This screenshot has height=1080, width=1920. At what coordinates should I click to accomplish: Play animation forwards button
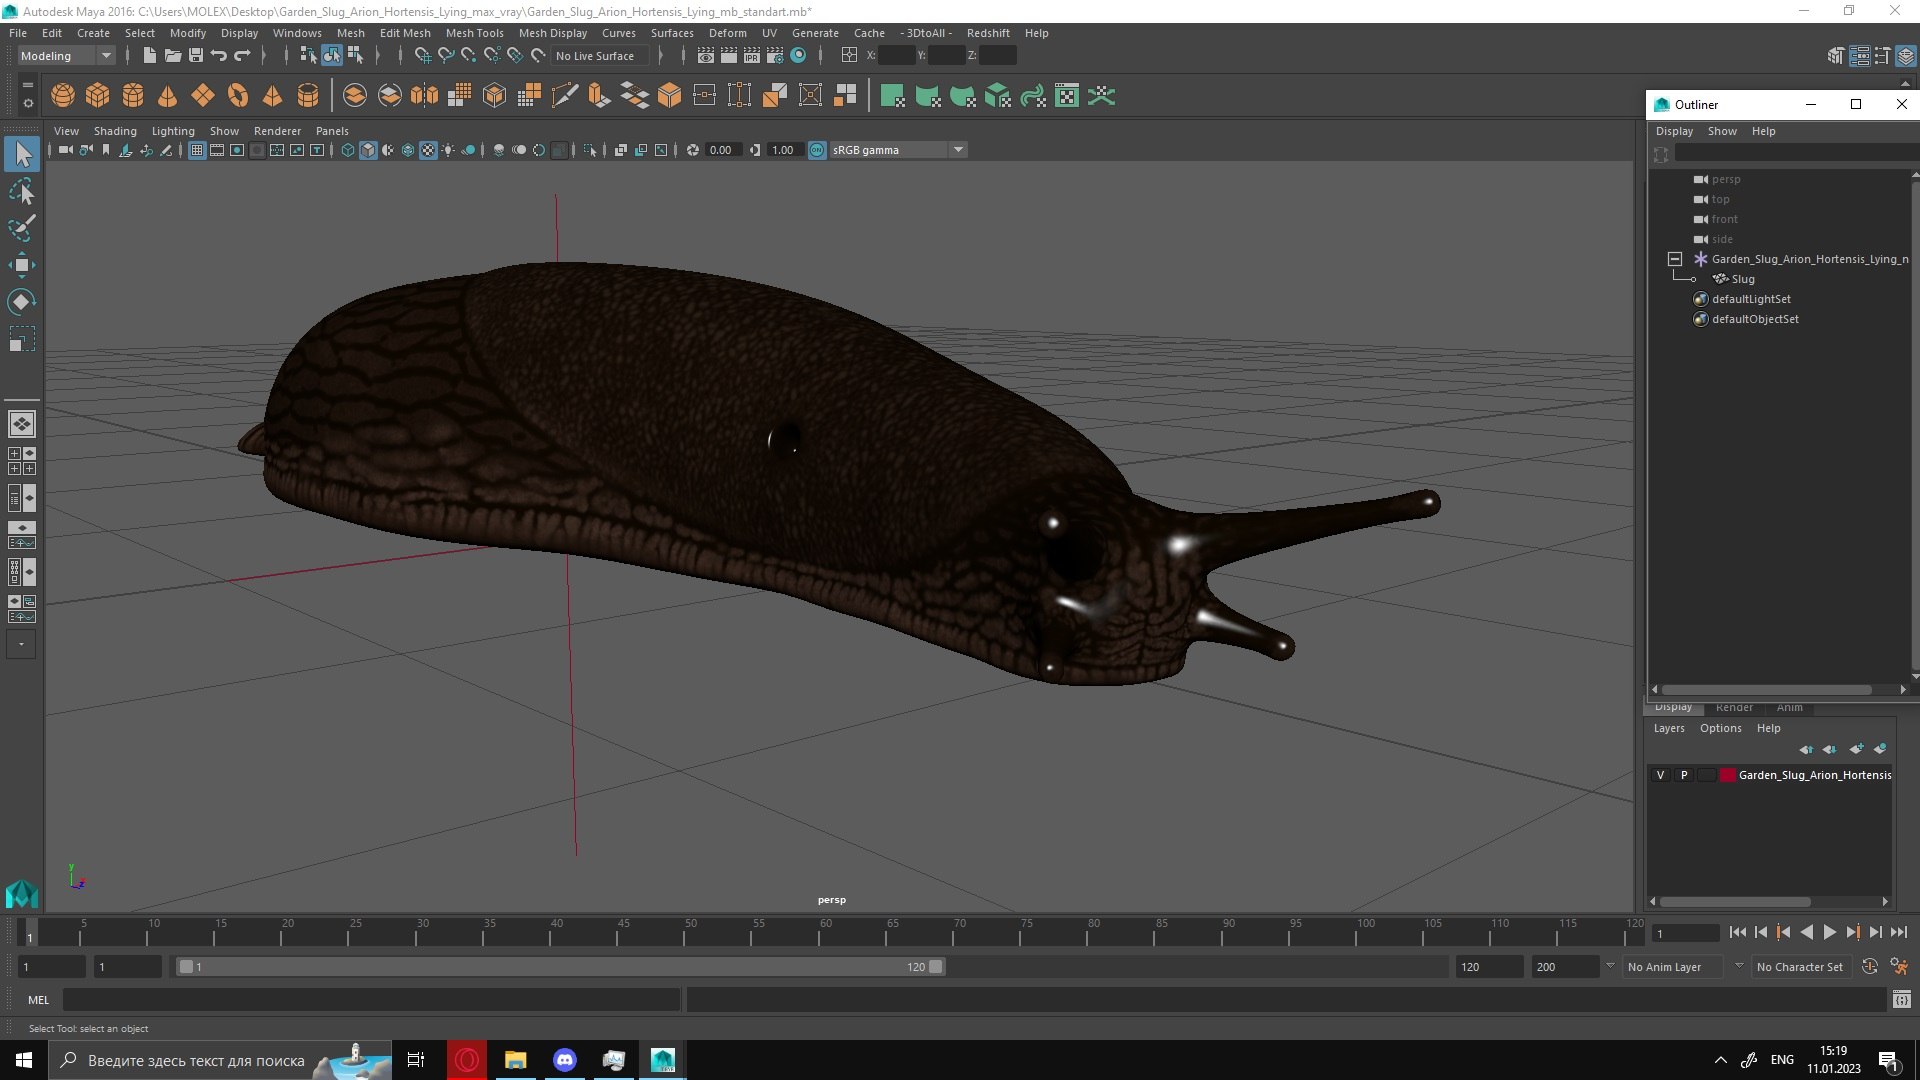[x=1829, y=932]
